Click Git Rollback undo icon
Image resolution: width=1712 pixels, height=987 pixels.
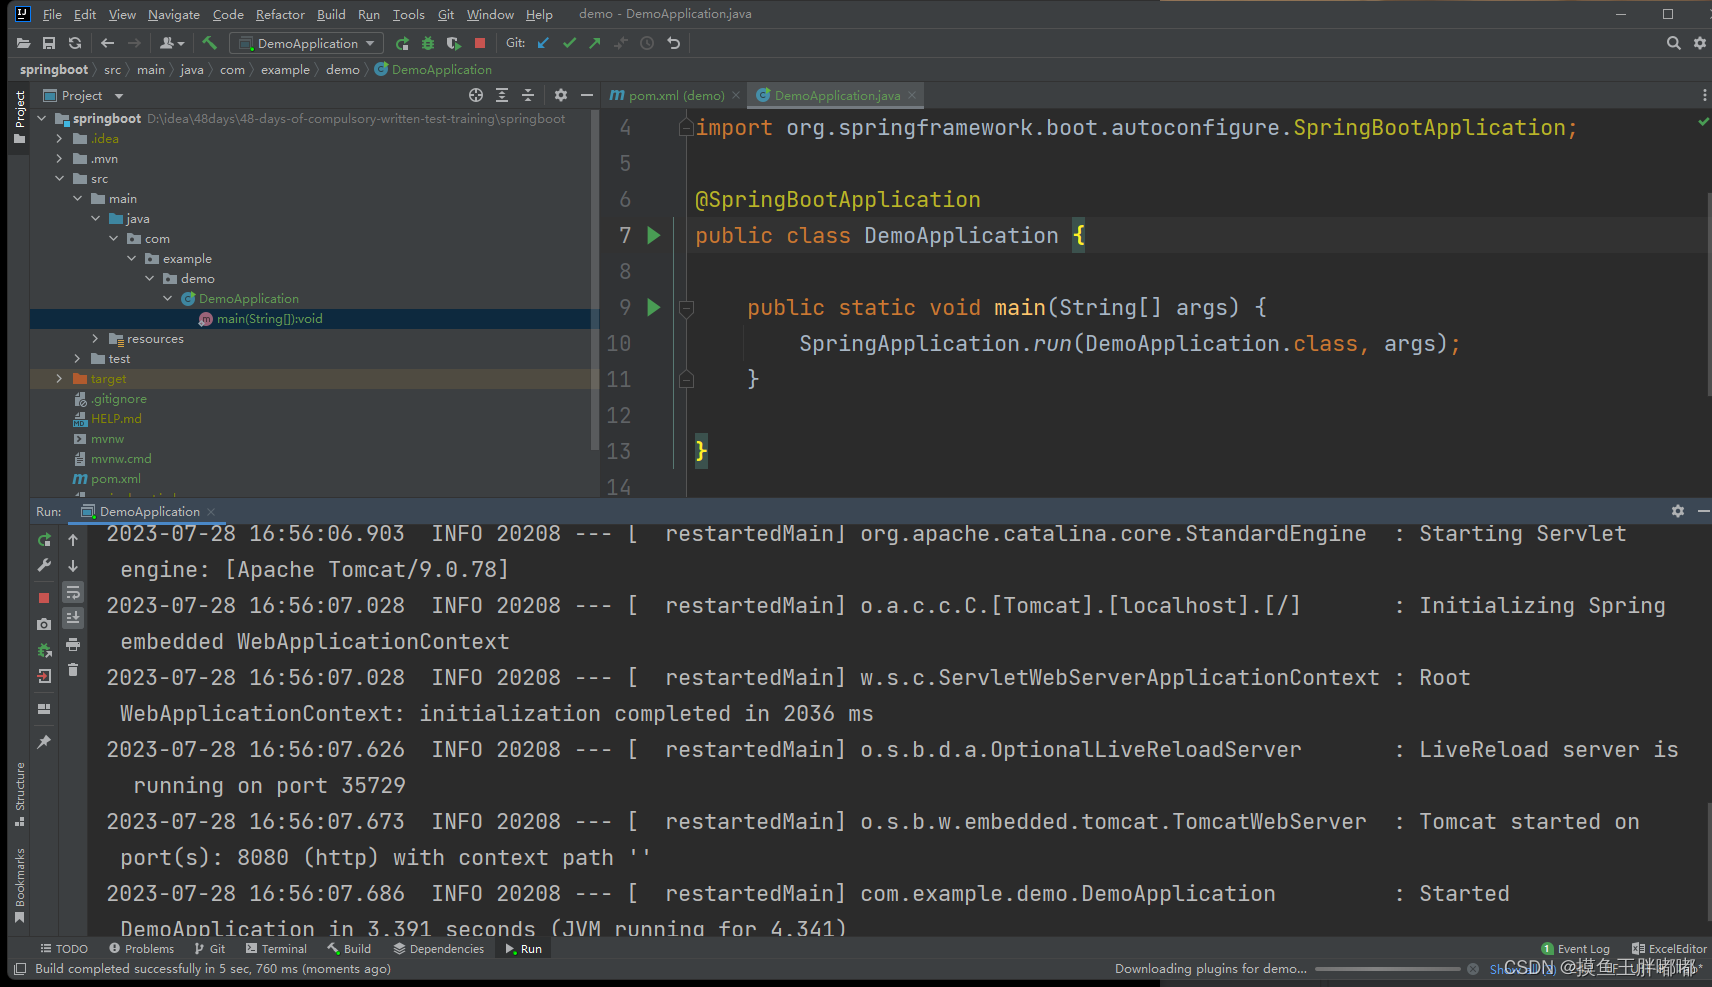(673, 43)
